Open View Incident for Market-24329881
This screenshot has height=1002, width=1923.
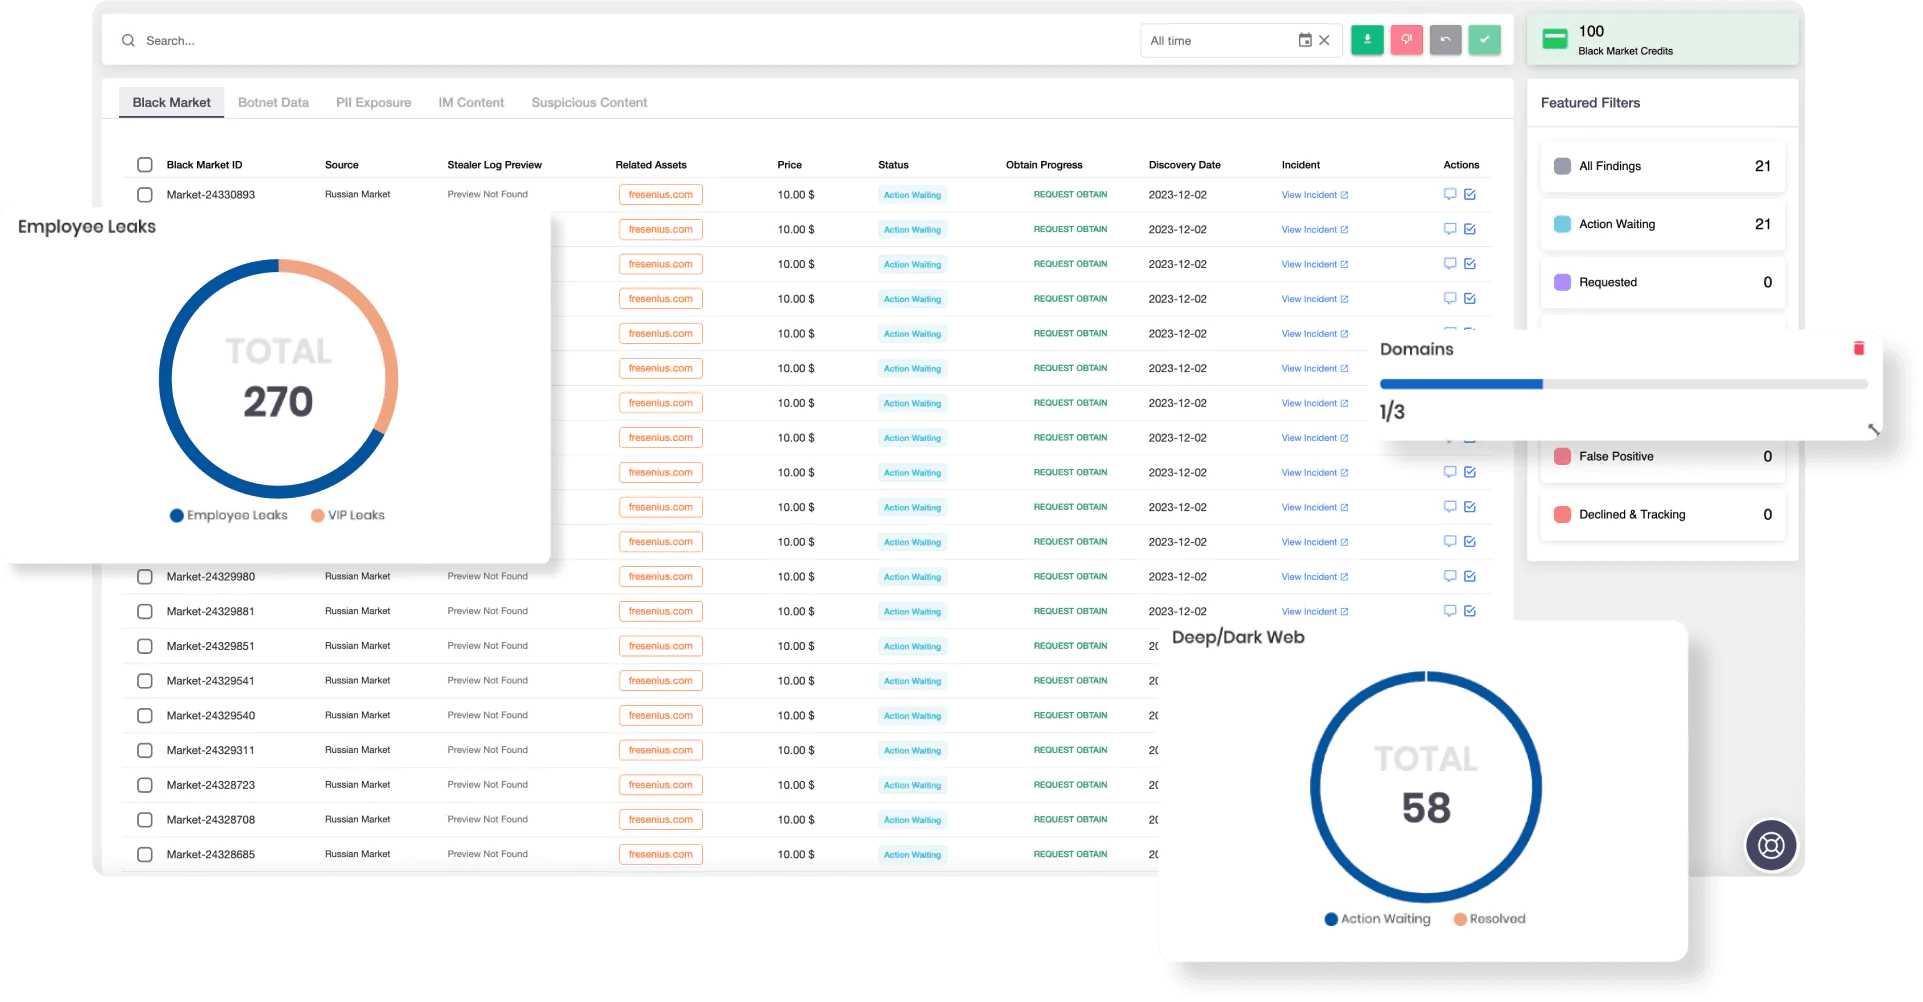click(x=1314, y=611)
